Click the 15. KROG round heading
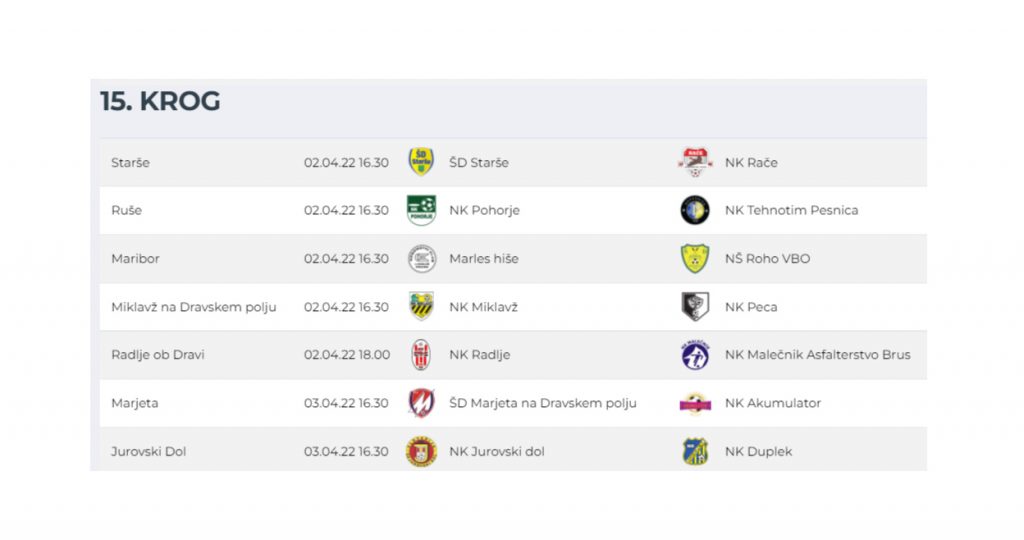The width and height of the screenshot is (1024, 540). (160, 102)
